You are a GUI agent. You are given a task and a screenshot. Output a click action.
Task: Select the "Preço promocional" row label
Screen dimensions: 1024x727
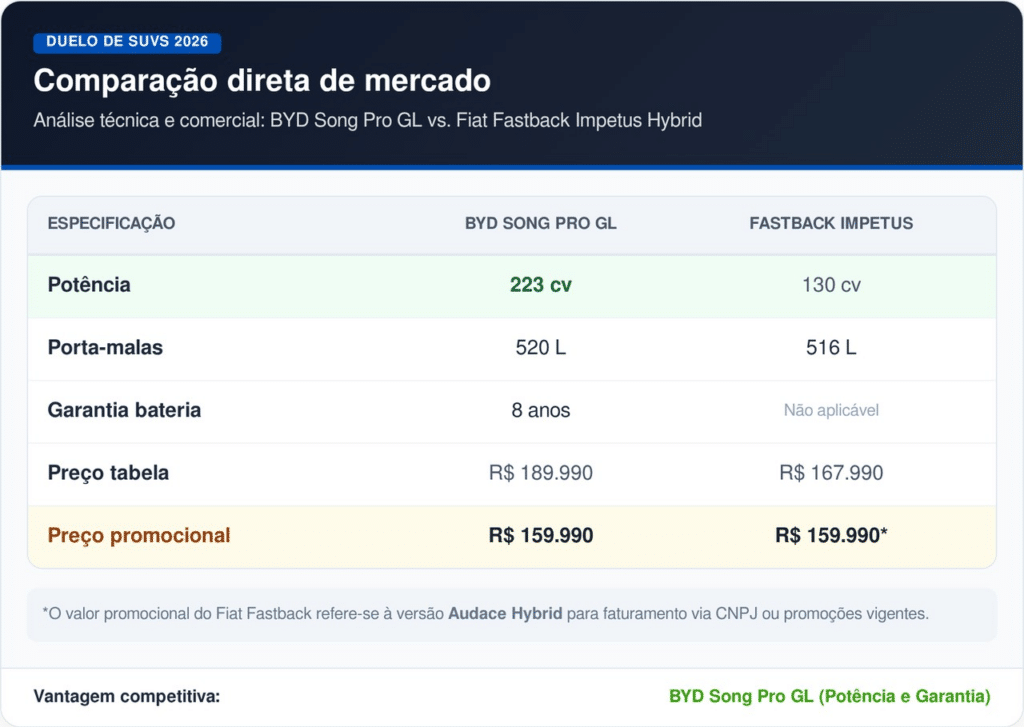click(x=139, y=535)
